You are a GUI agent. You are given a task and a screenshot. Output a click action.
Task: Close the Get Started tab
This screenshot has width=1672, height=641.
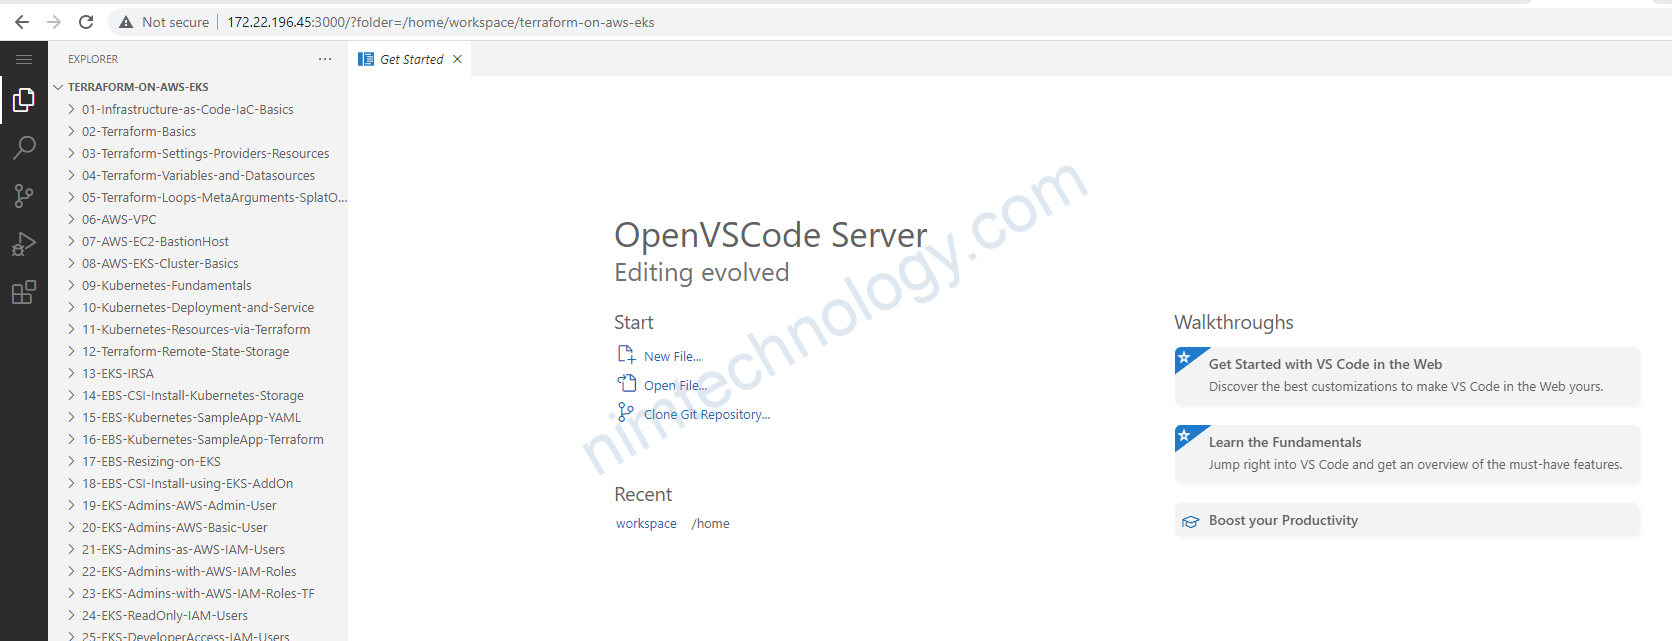[457, 60]
